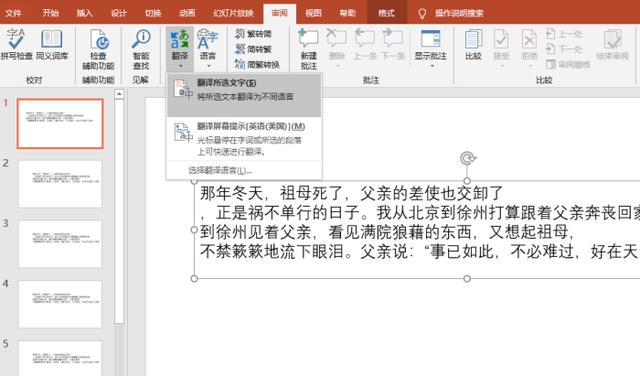Select slide 4 thumbnail
The image size is (640, 376).
(60, 304)
